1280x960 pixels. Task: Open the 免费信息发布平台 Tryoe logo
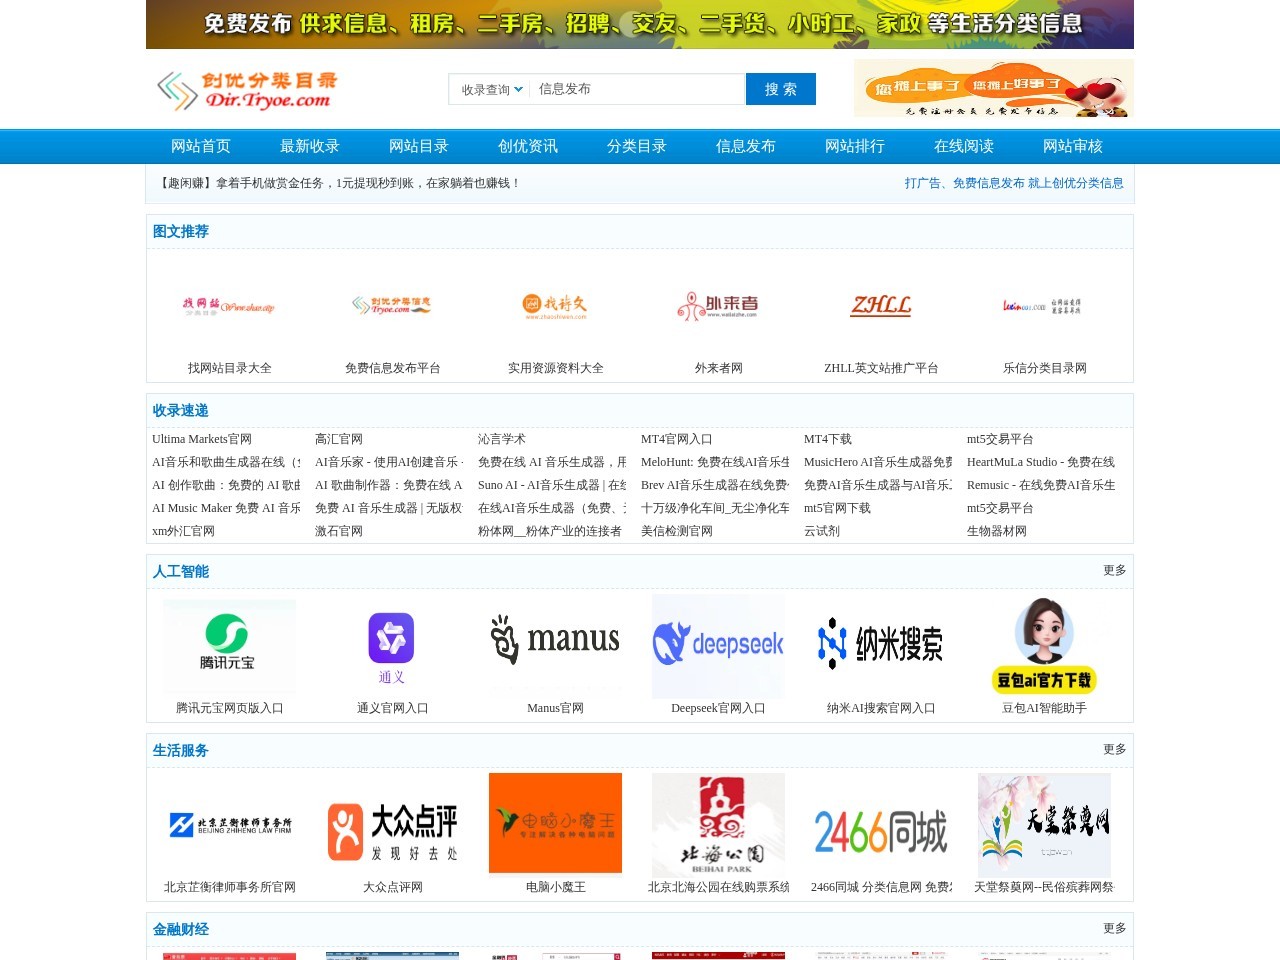(392, 306)
